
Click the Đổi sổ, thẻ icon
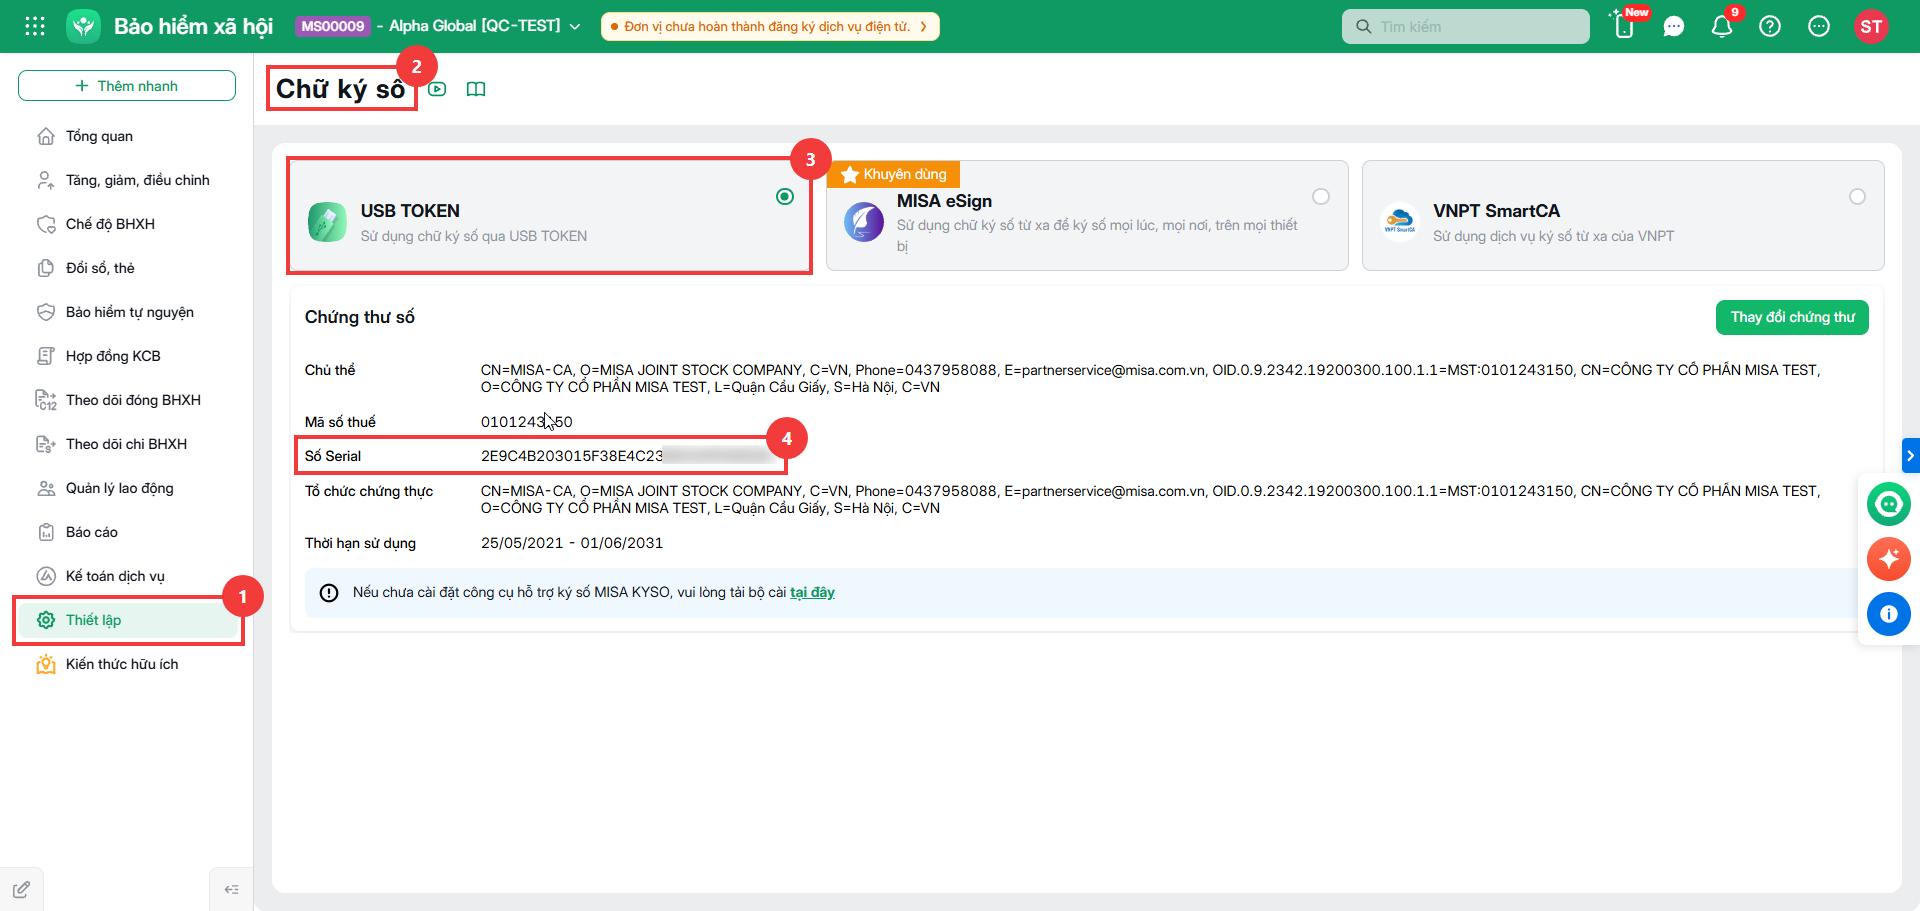click(46, 268)
